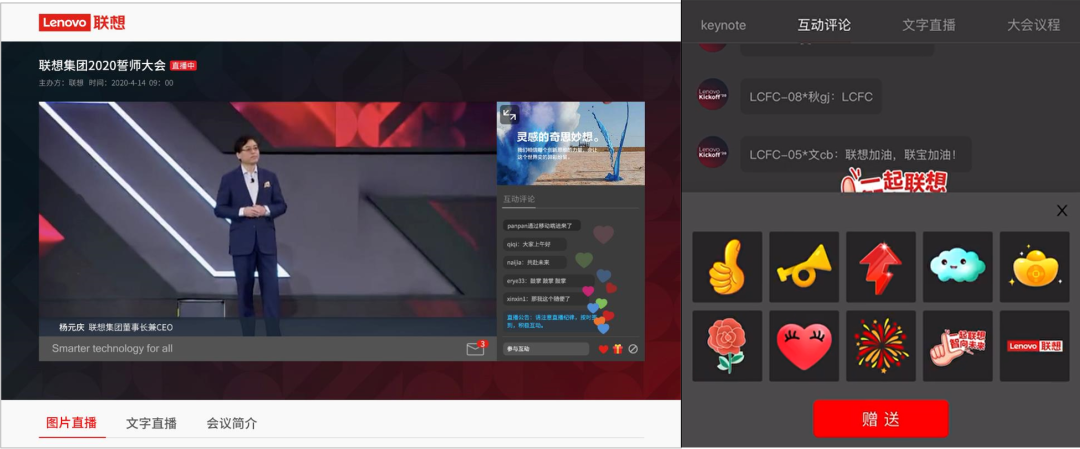Expand the slide preview with arrows icon
The image size is (1080, 449).
pyautogui.click(x=509, y=115)
